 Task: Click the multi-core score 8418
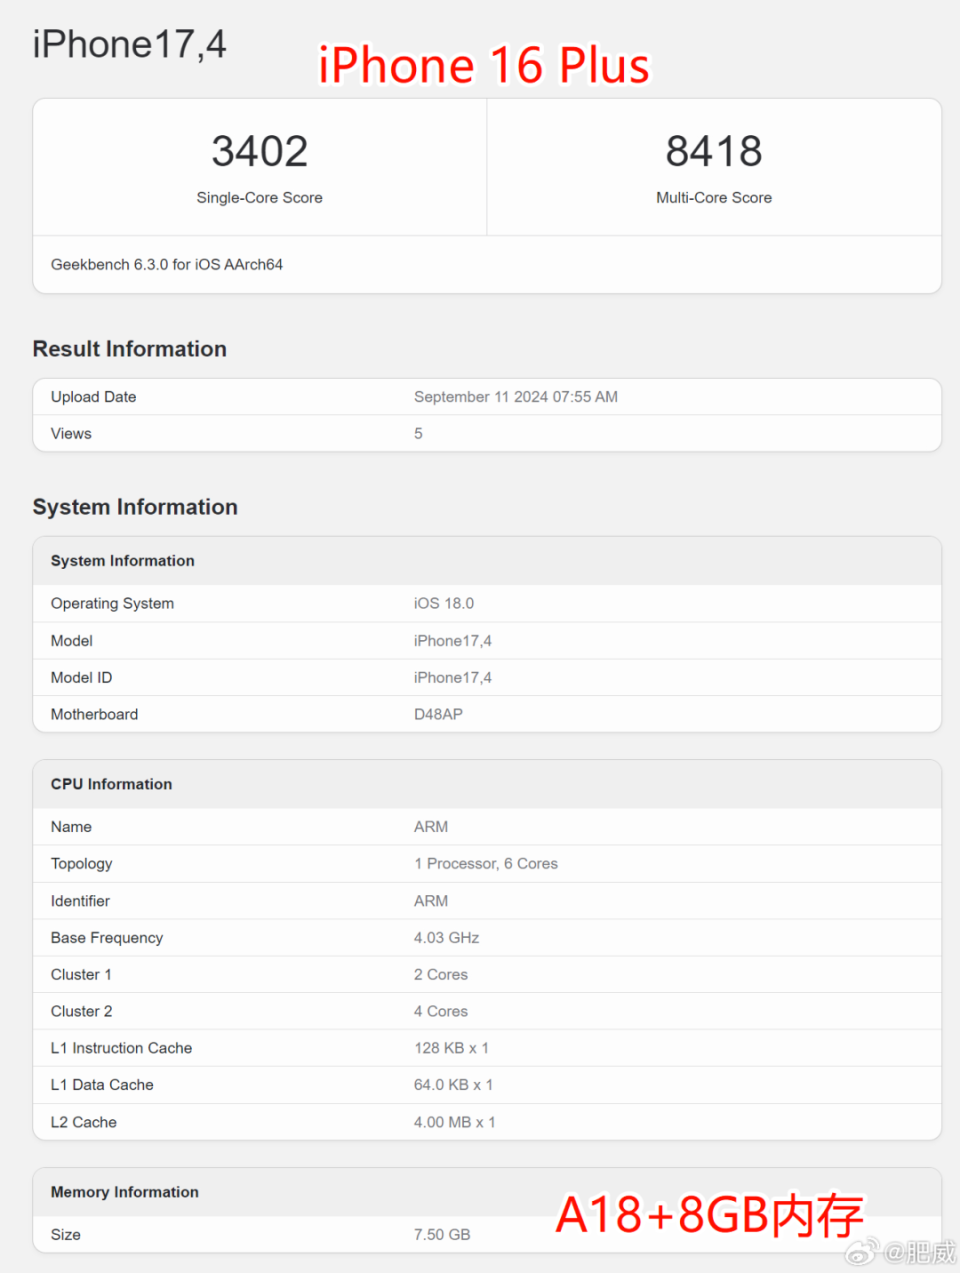point(713,152)
